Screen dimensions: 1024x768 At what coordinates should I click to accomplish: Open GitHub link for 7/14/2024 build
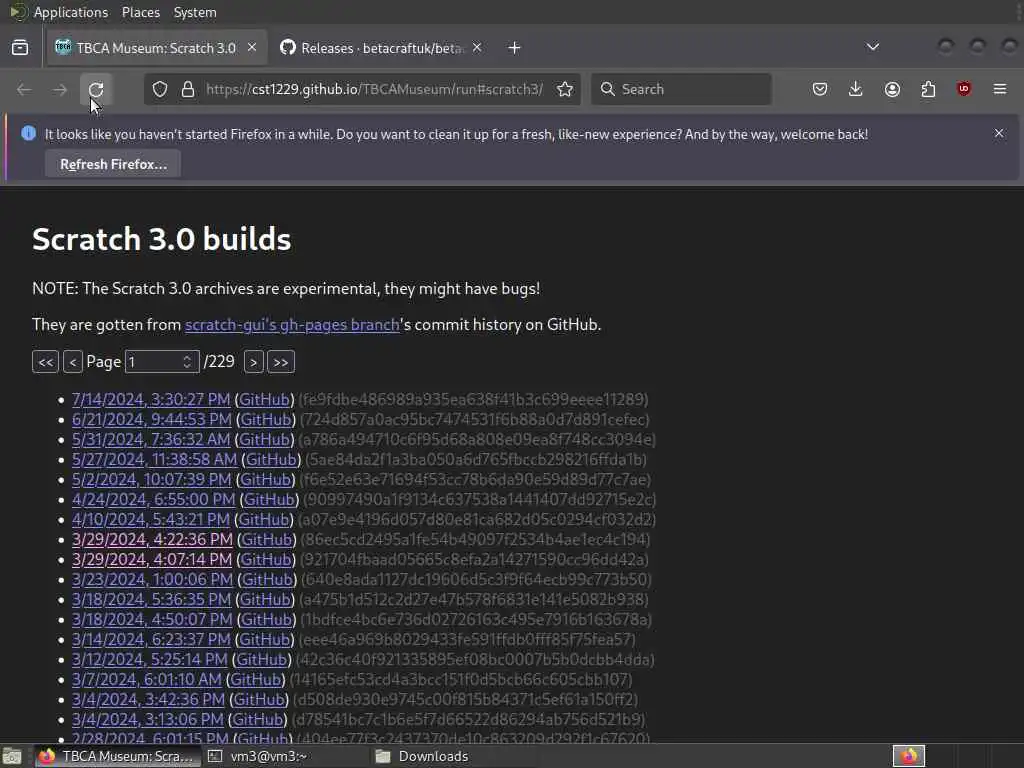tap(264, 399)
